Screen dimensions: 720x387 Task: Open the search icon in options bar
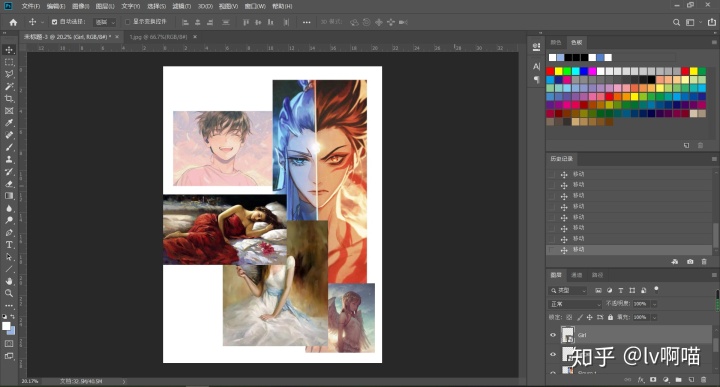[x=676, y=22]
